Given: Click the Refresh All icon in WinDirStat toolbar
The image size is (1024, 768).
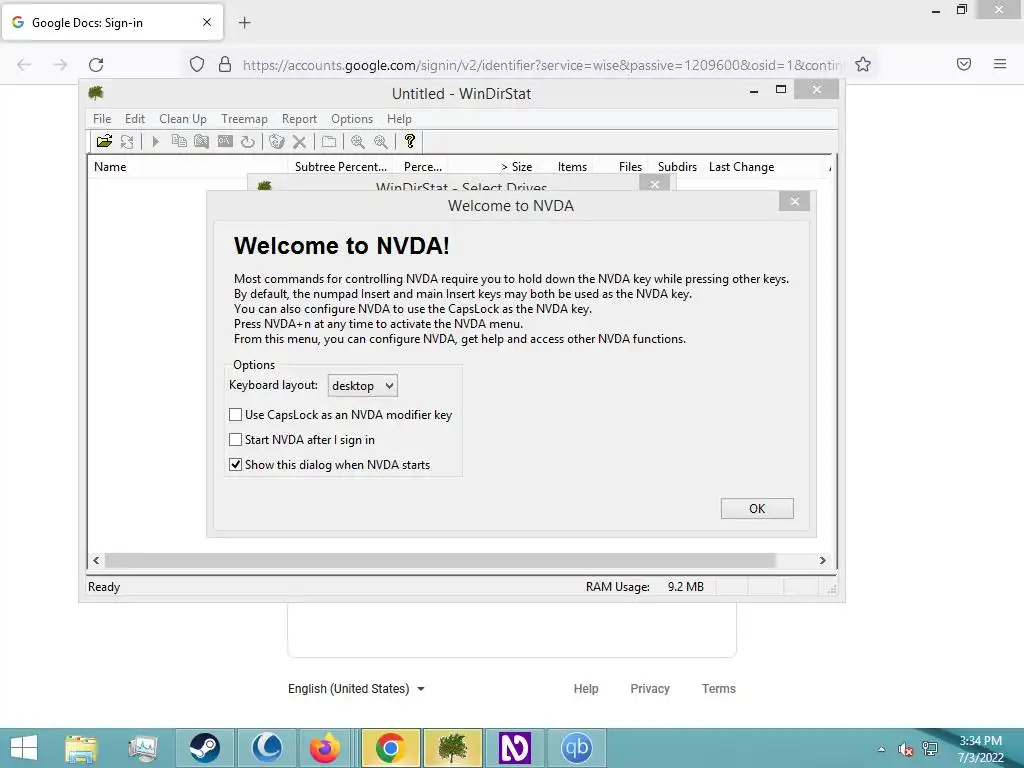Looking at the screenshot, I should point(127,141).
